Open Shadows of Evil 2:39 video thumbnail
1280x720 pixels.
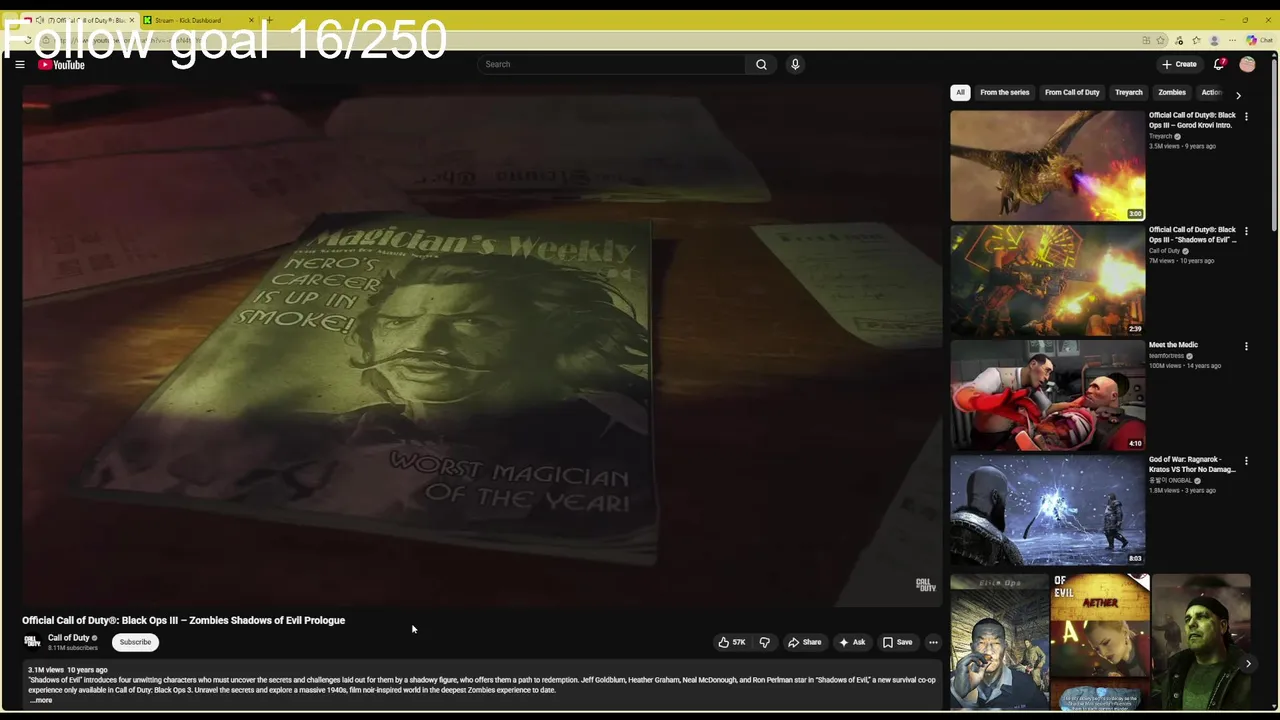pyautogui.click(x=1047, y=280)
